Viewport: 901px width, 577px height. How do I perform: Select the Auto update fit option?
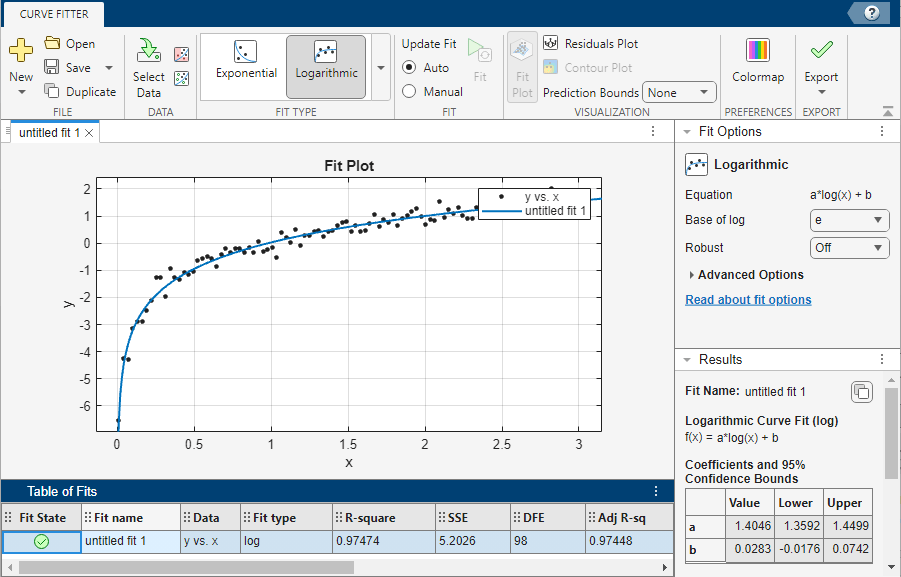[x=409, y=67]
